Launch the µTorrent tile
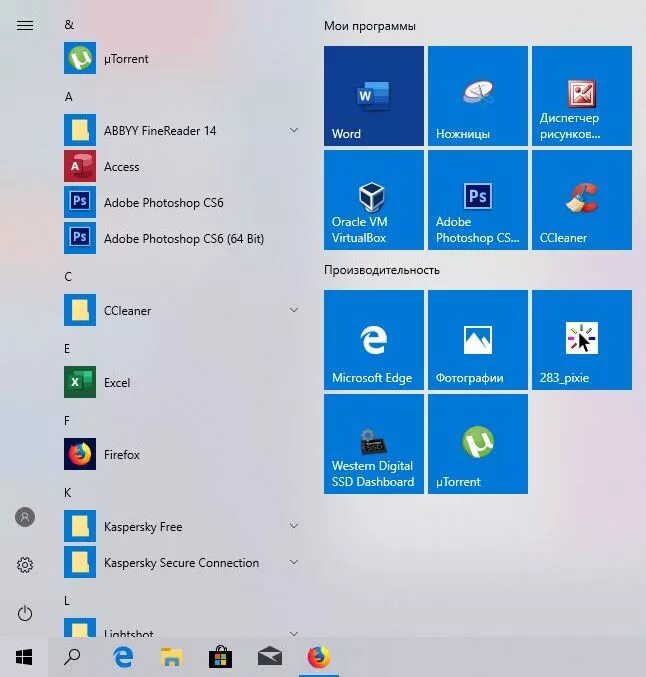The width and height of the screenshot is (646, 677). point(478,444)
